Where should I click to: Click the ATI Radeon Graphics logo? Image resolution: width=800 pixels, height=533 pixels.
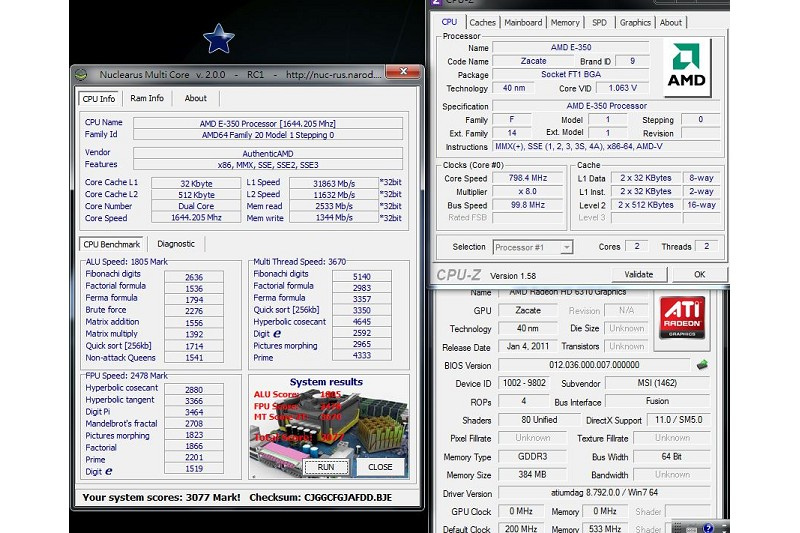[682, 318]
